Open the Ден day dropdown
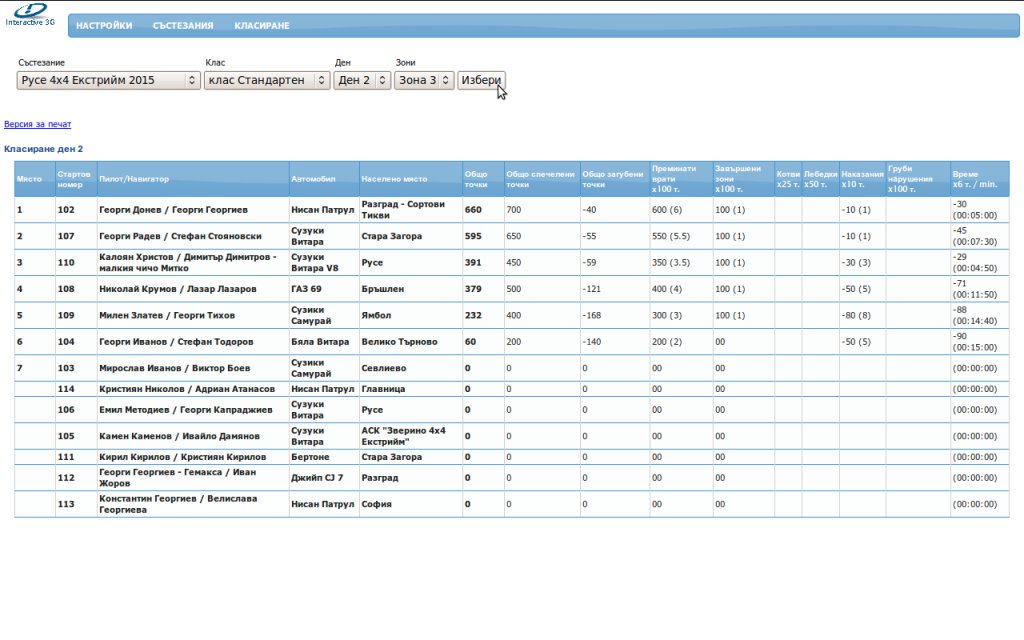 click(x=361, y=80)
